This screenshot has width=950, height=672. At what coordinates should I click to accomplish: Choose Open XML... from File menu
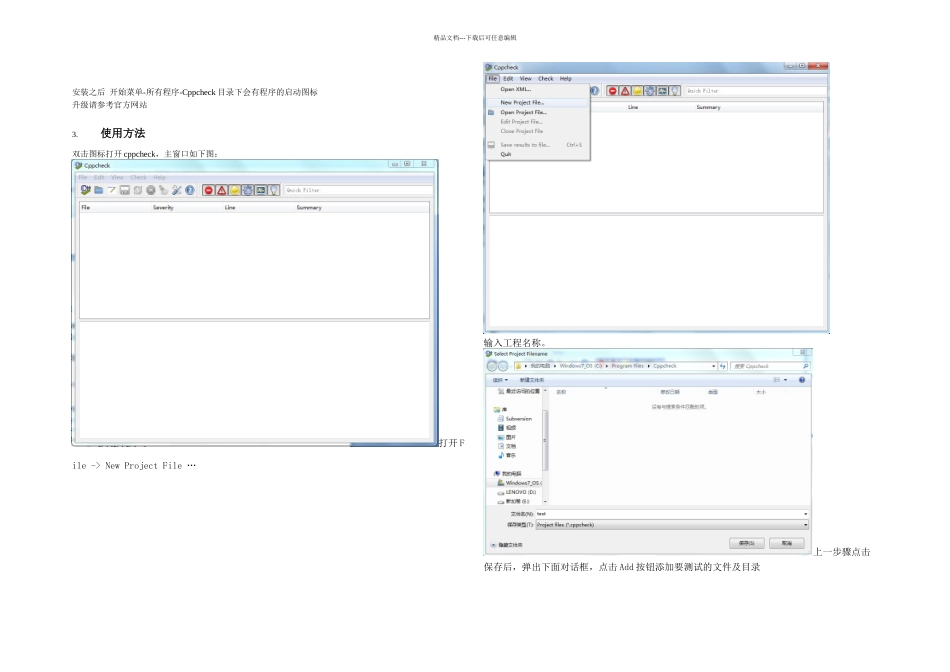click(537, 90)
